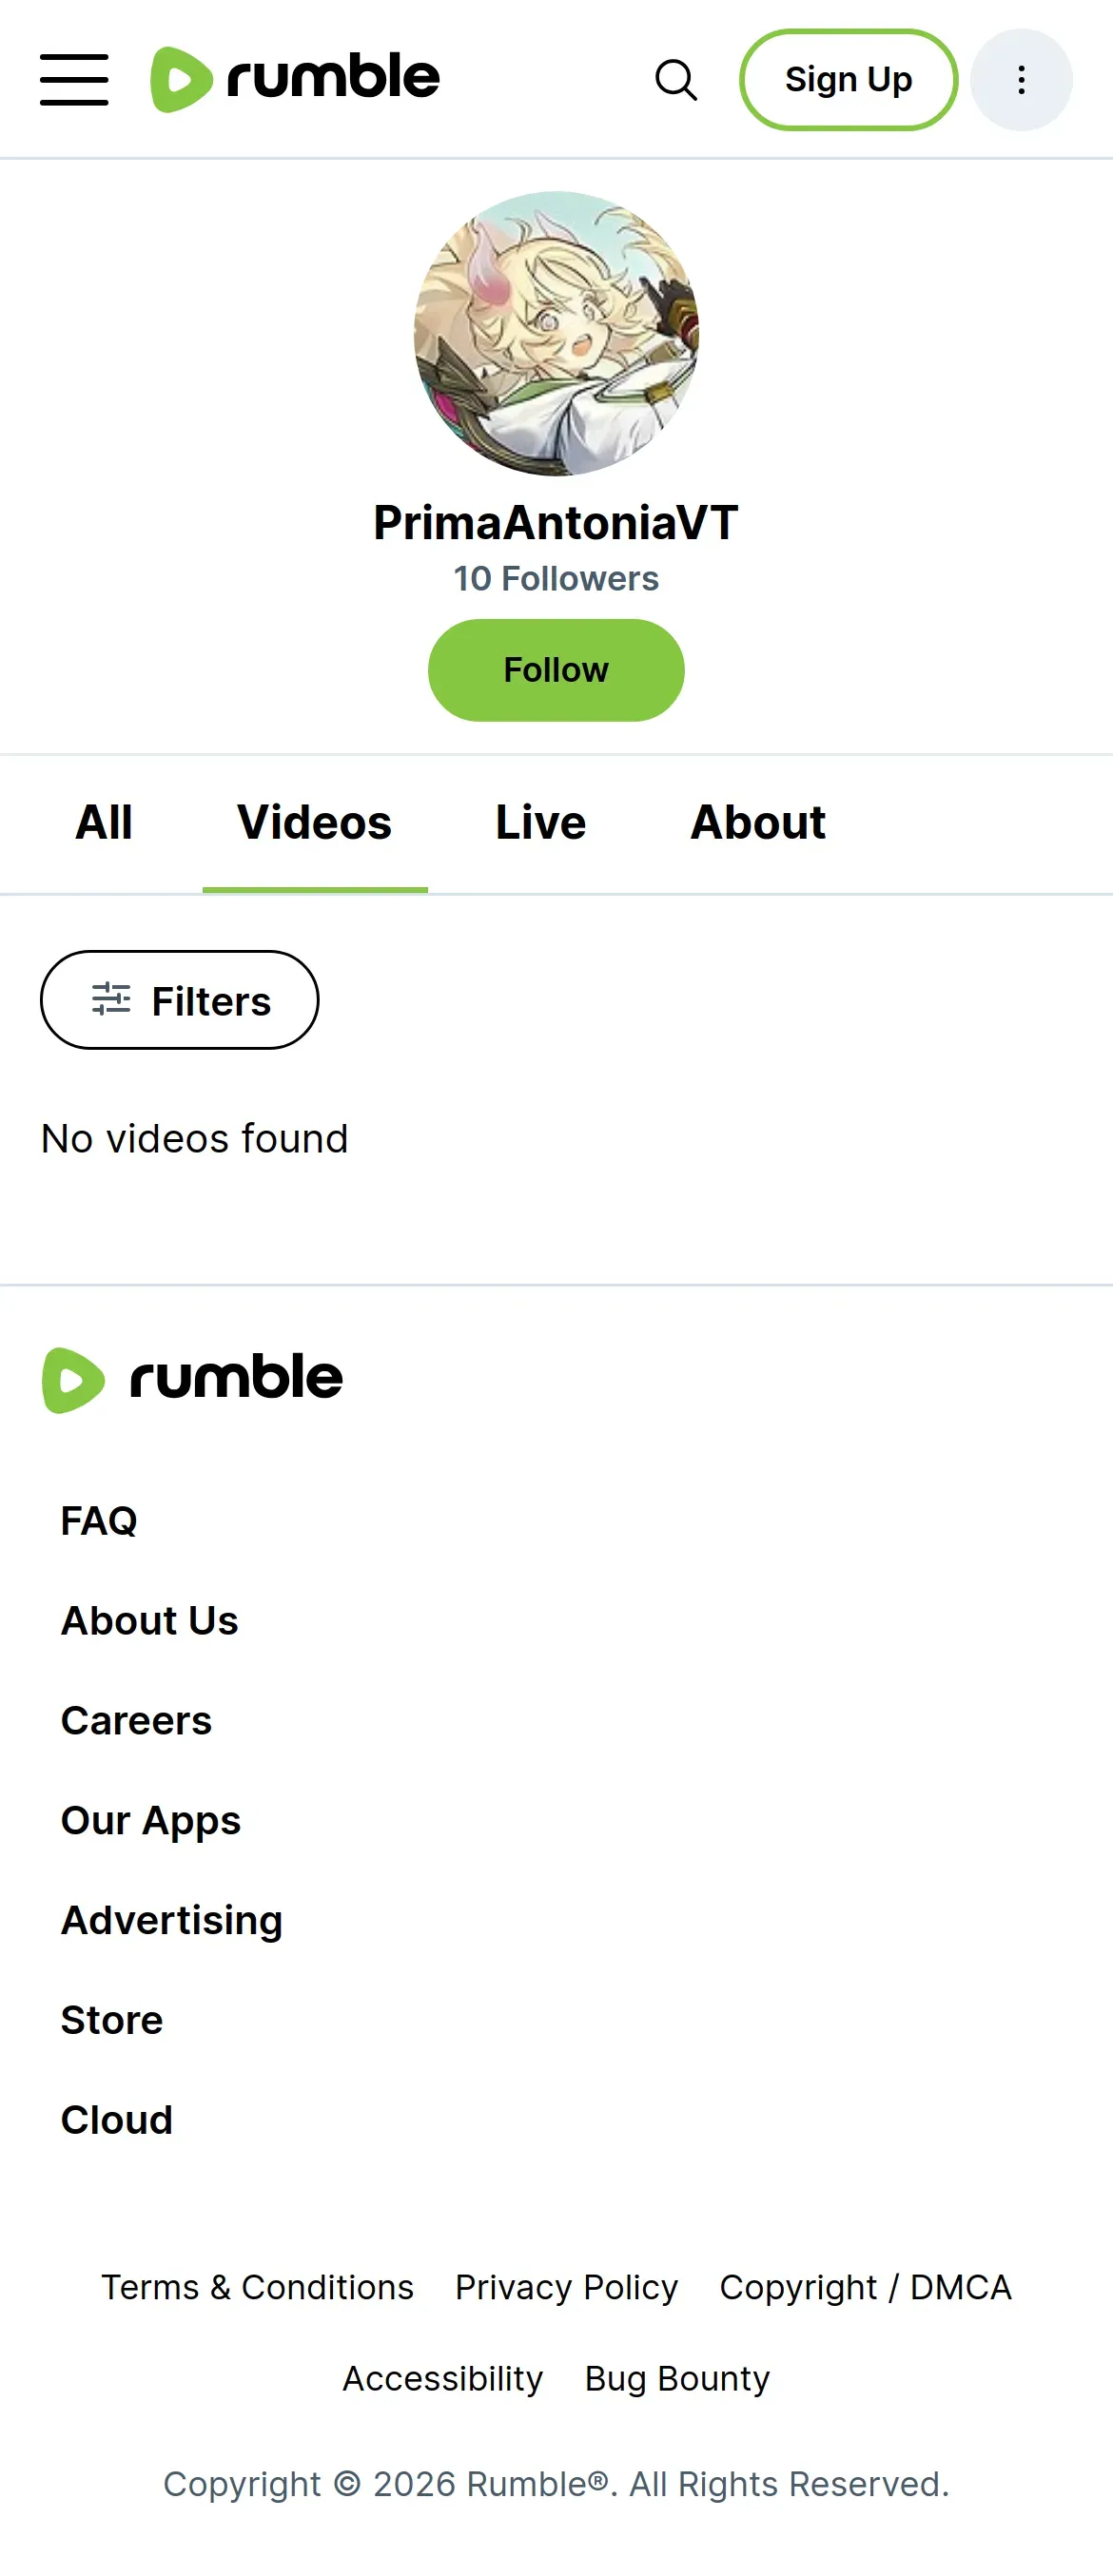Select the Videos tab
Image resolution: width=1113 pixels, height=2576 pixels.
click(x=314, y=823)
